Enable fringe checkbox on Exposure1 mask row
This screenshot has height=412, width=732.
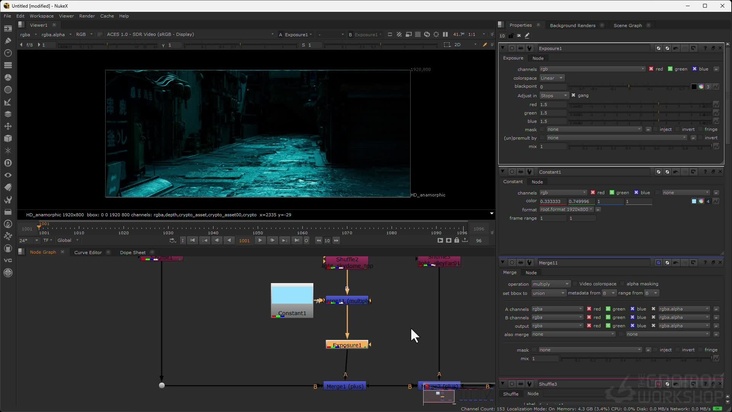click(x=700, y=129)
